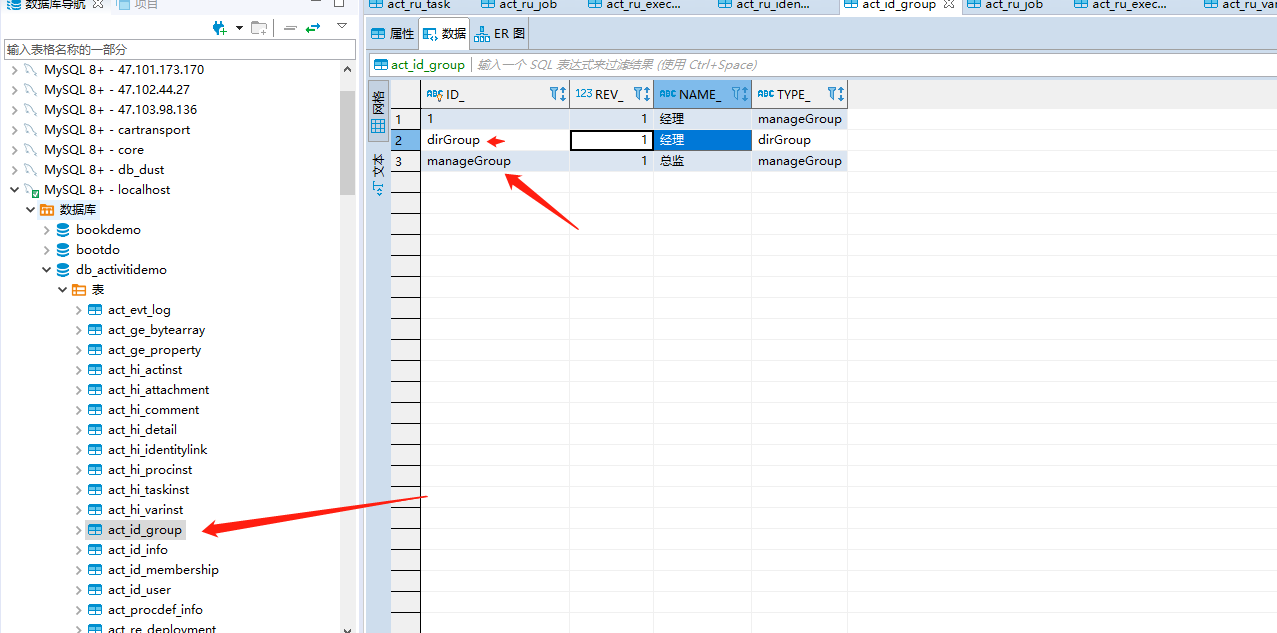Click filter/sort icon on NAME_ column
This screenshot has height=633, width=1277.
pos(740,94)
